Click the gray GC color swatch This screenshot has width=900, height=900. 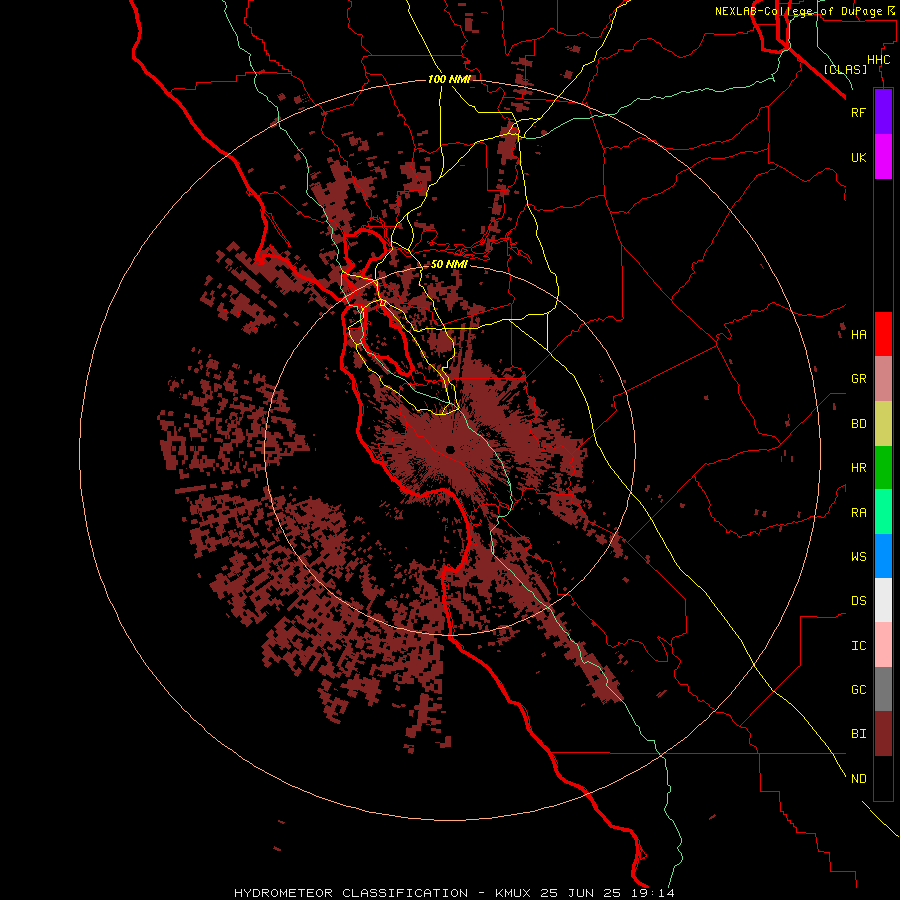883,689
